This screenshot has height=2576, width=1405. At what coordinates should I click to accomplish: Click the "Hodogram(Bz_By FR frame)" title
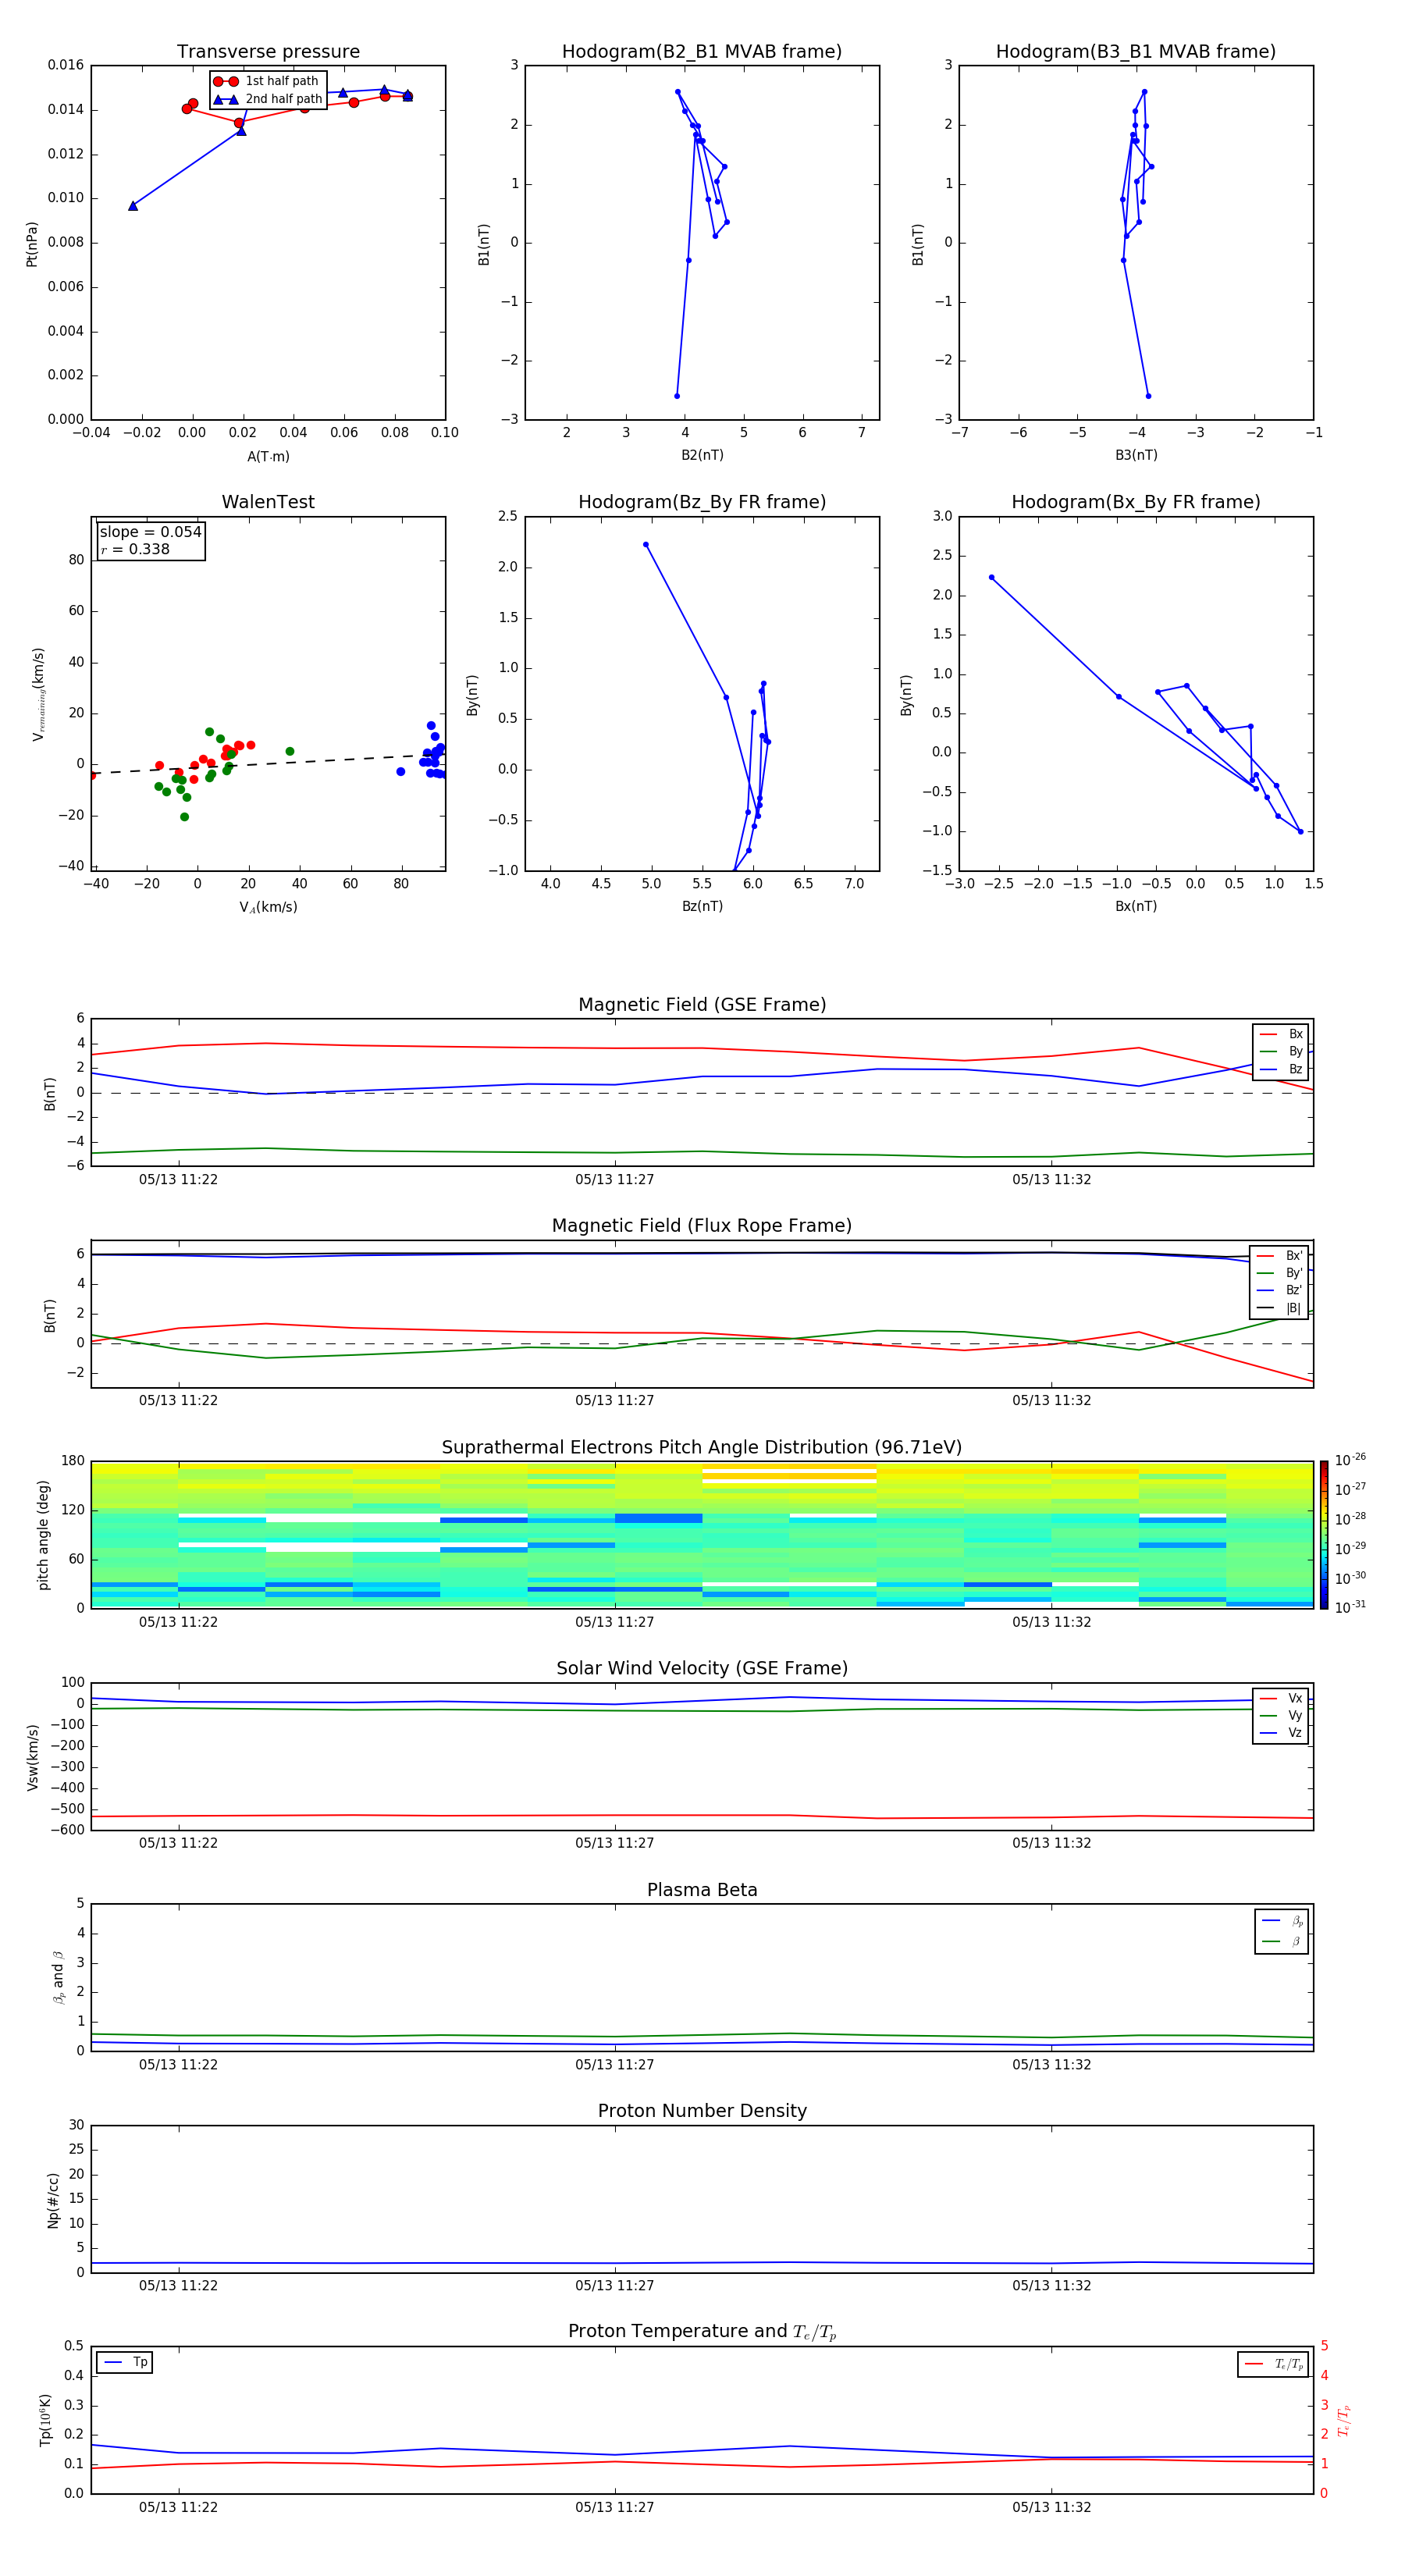point(702,502)
